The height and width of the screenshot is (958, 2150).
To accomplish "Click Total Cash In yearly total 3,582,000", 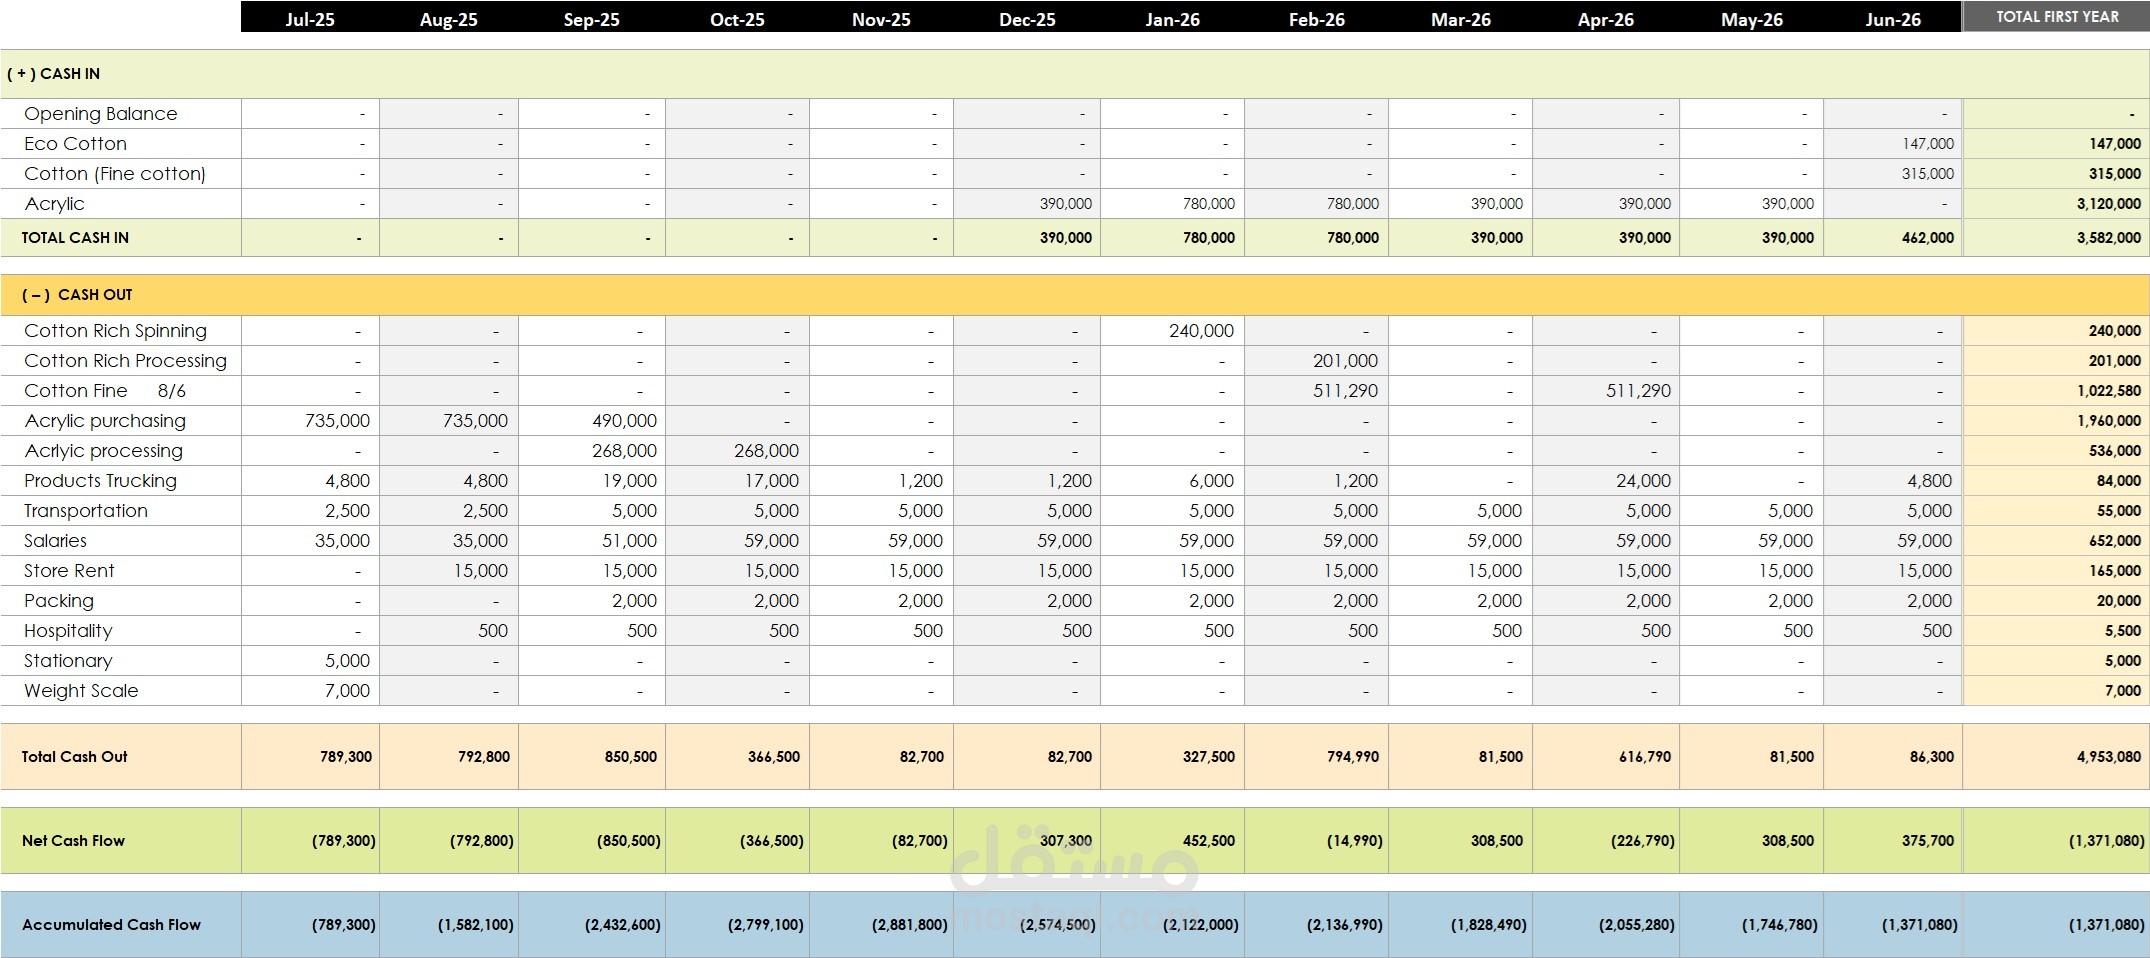I will click(2109, 238).
